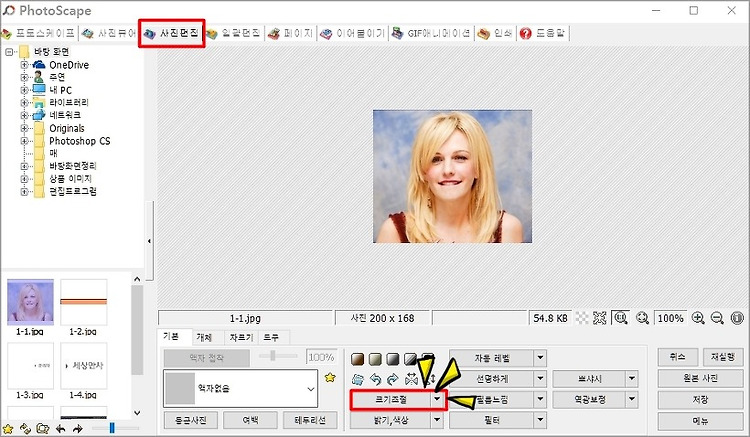Click the magnifier icon left of 100%

[x=642, y=318]
